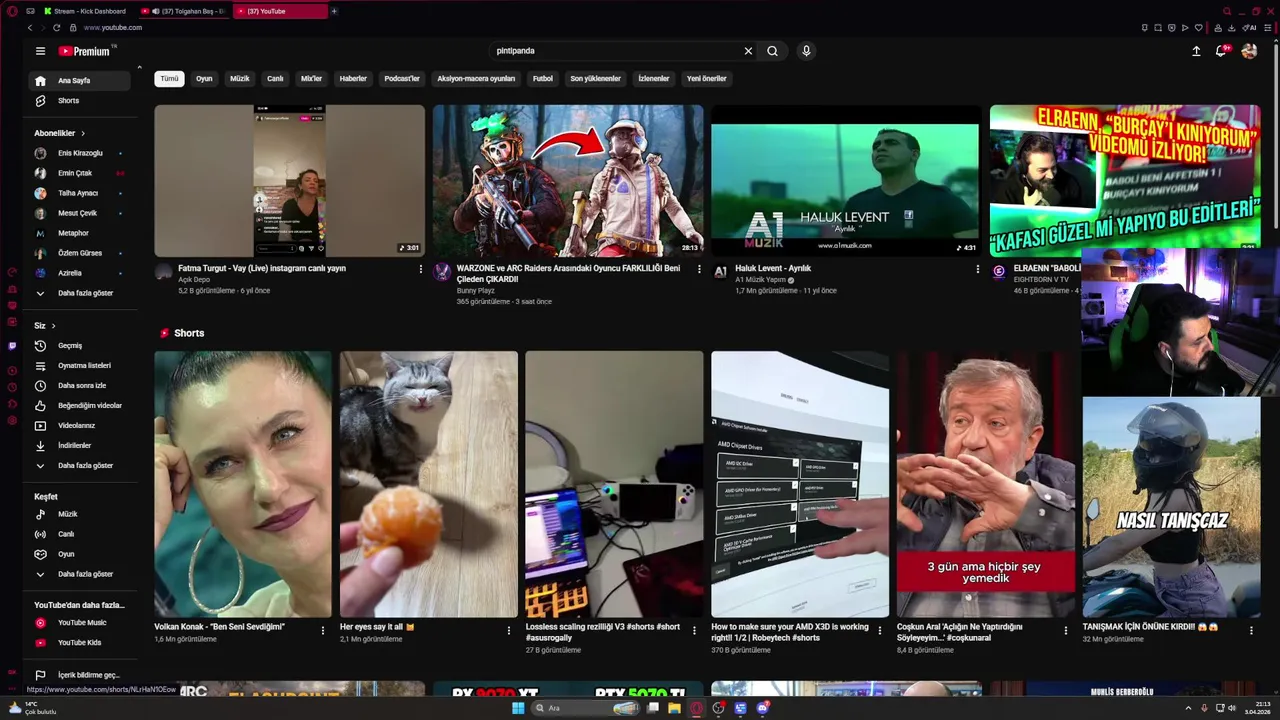Open Canlı under Keşfet
The height and width of the screenshot is (720, 1280).
[80, 534]
